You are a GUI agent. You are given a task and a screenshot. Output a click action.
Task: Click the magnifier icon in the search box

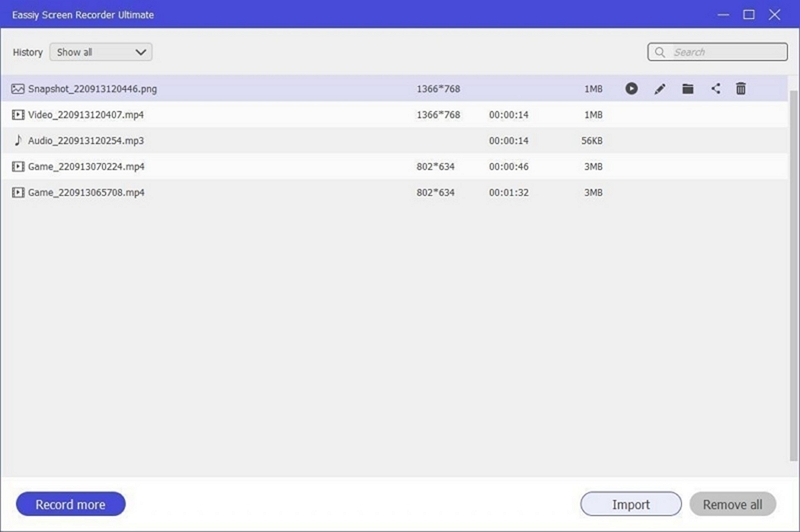pos(660,52)
